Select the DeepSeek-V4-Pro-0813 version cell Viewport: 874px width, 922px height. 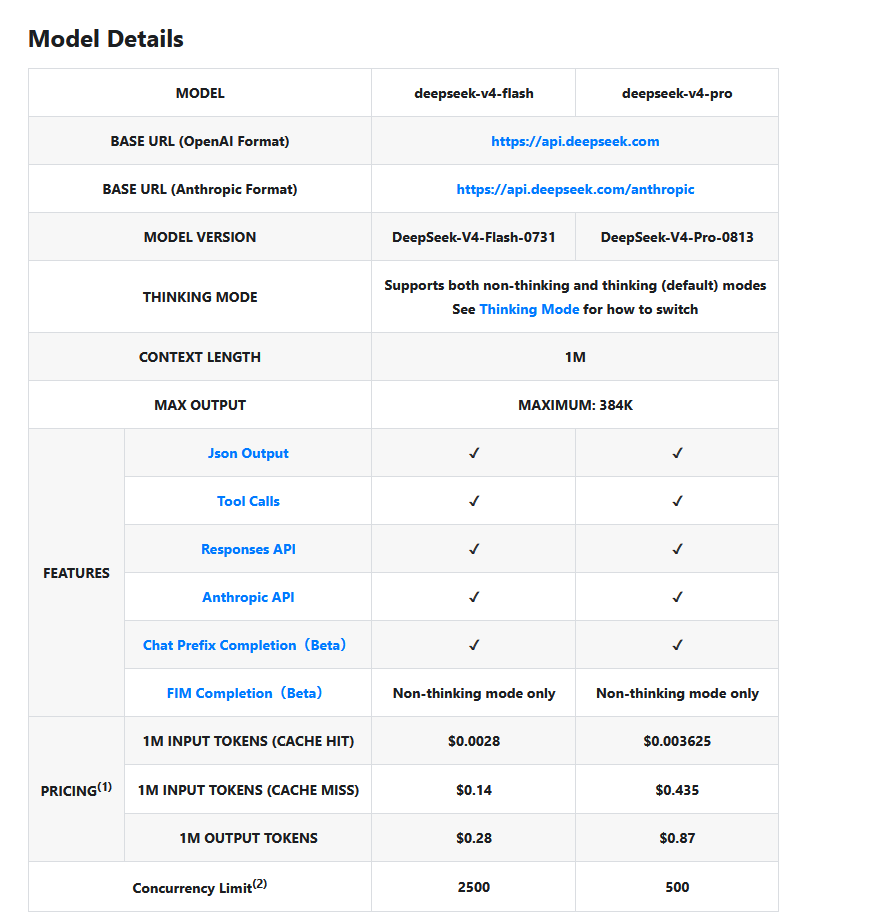(x=677, y=237)
